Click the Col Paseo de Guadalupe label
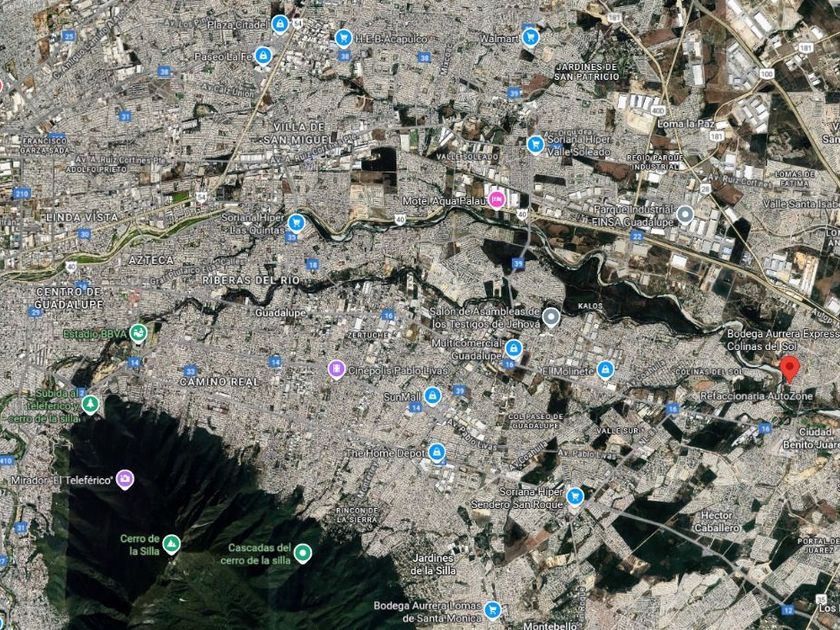The width and height of the screenshot is (840, 630). point(536,421)
